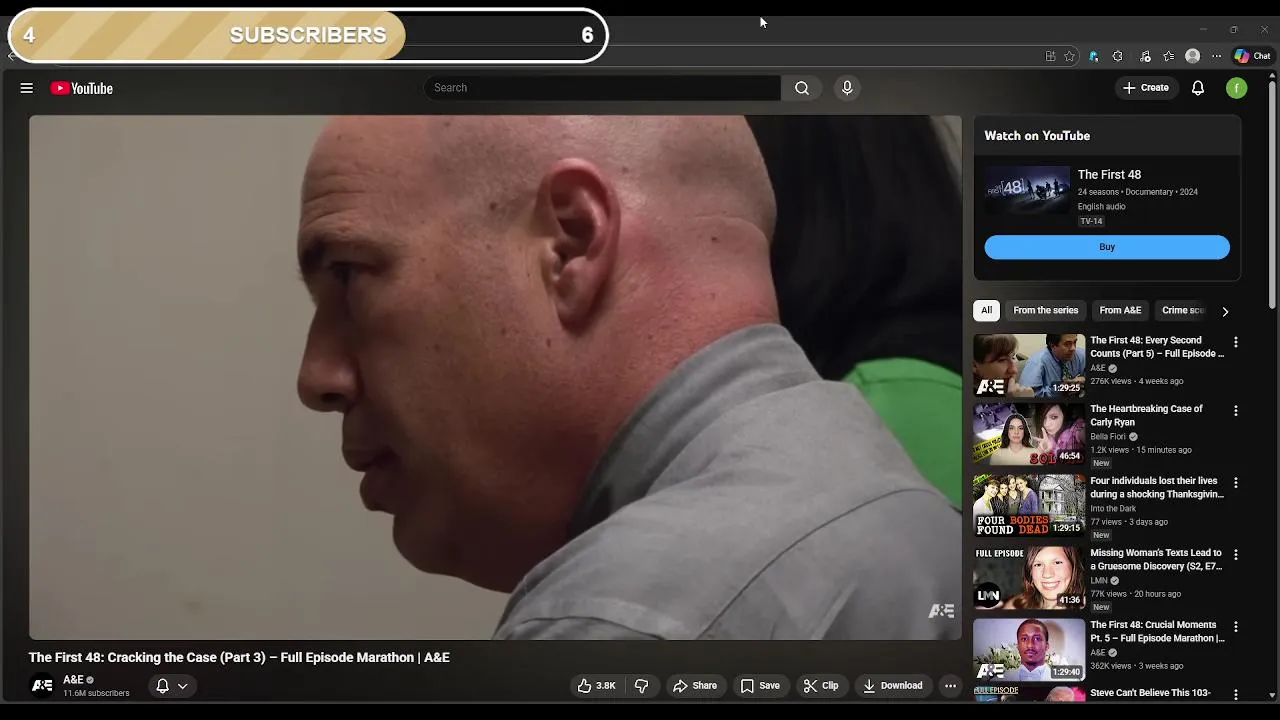
Task: Click the pinned blue extension icon
Action: 1094,56
